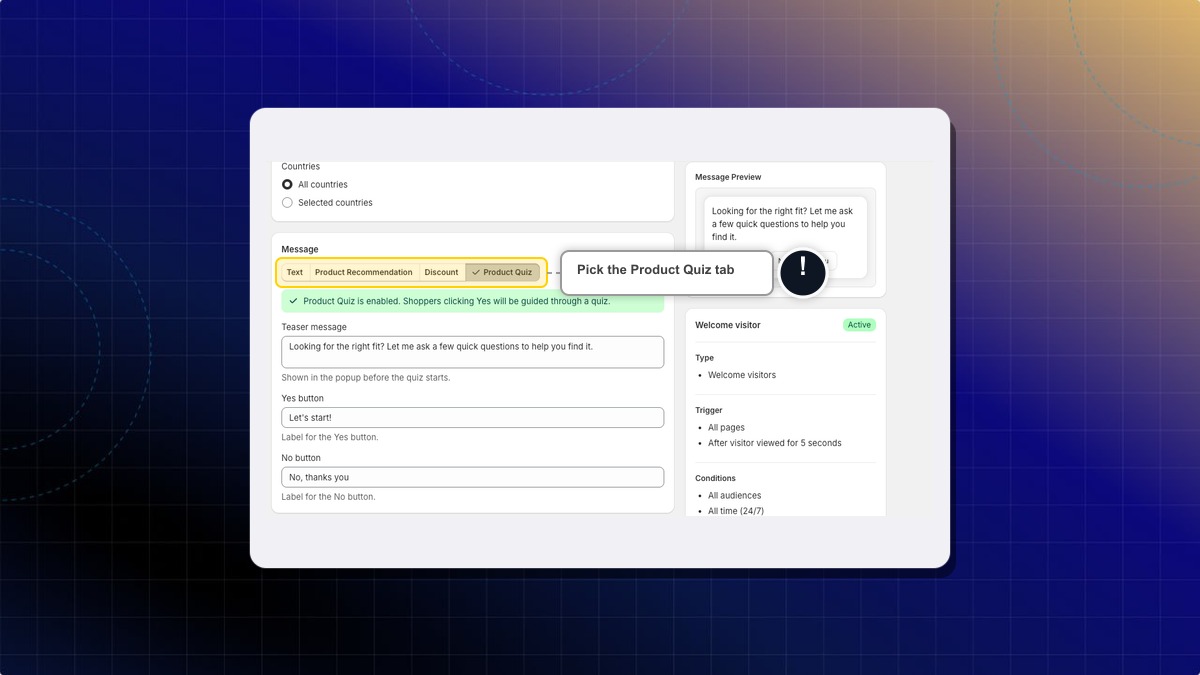The height and width of the screenshot is (675, 1200).
Task: Focus the No button label input
Action: (x=472, y=477)
